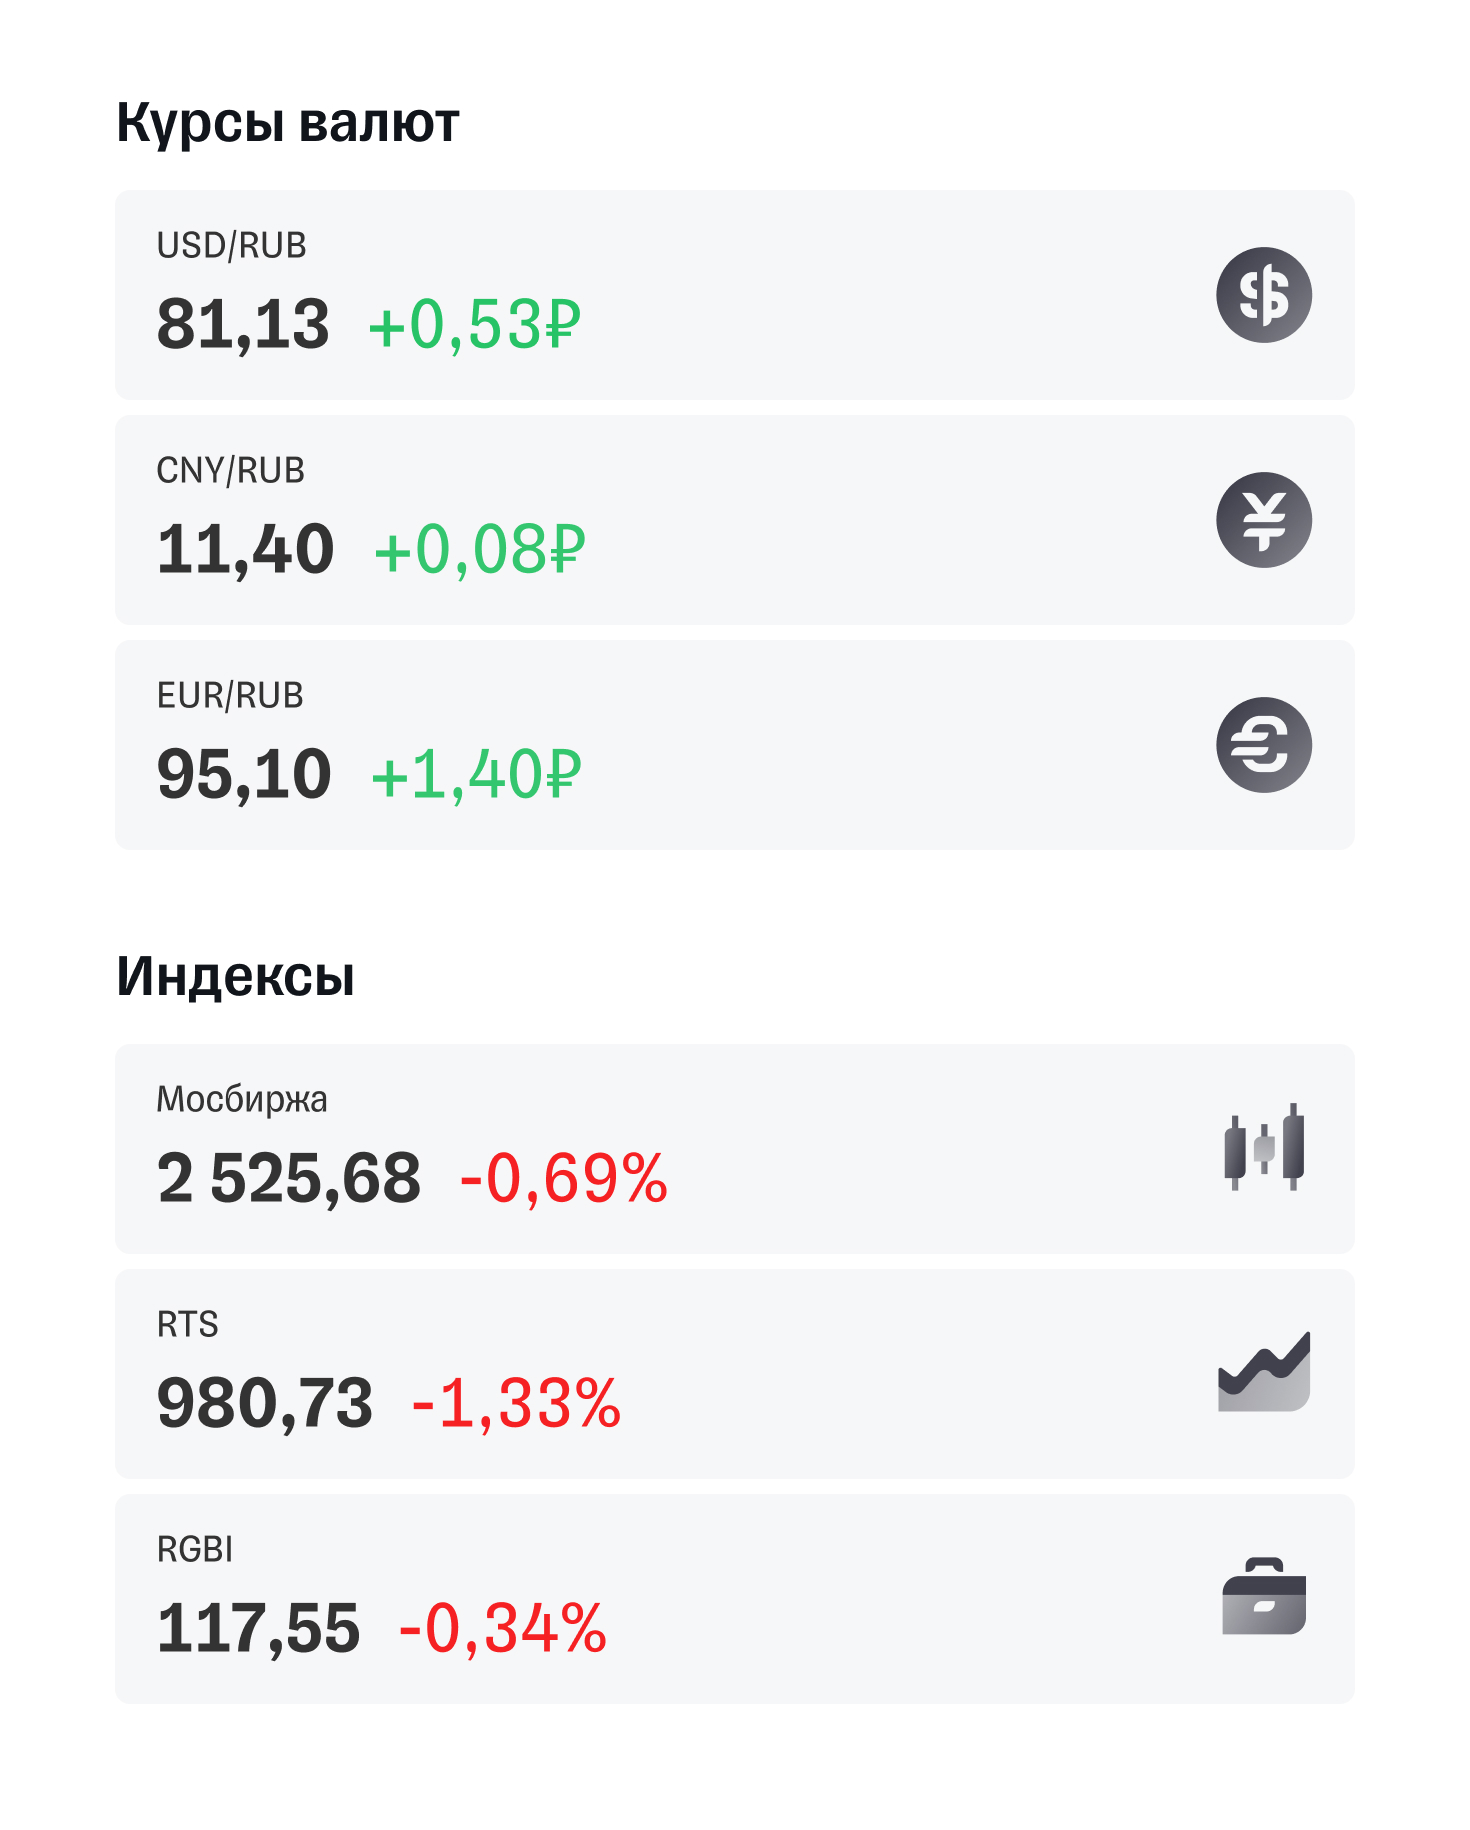Click the Индексы section heading

point(236,976)
